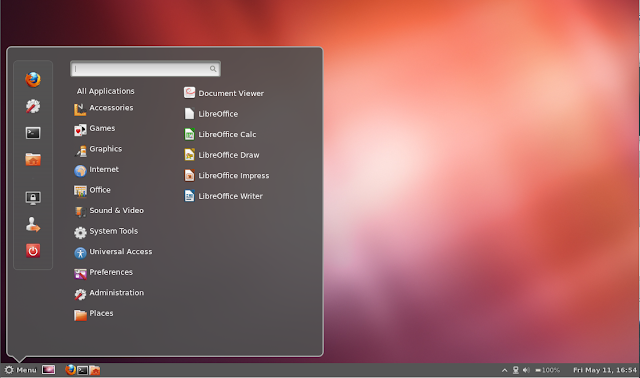The width and height of the screenshot is (640, 378).
Task: Open system settings wrench-gear icon in favorites
Action: click(x=33, y=106)
